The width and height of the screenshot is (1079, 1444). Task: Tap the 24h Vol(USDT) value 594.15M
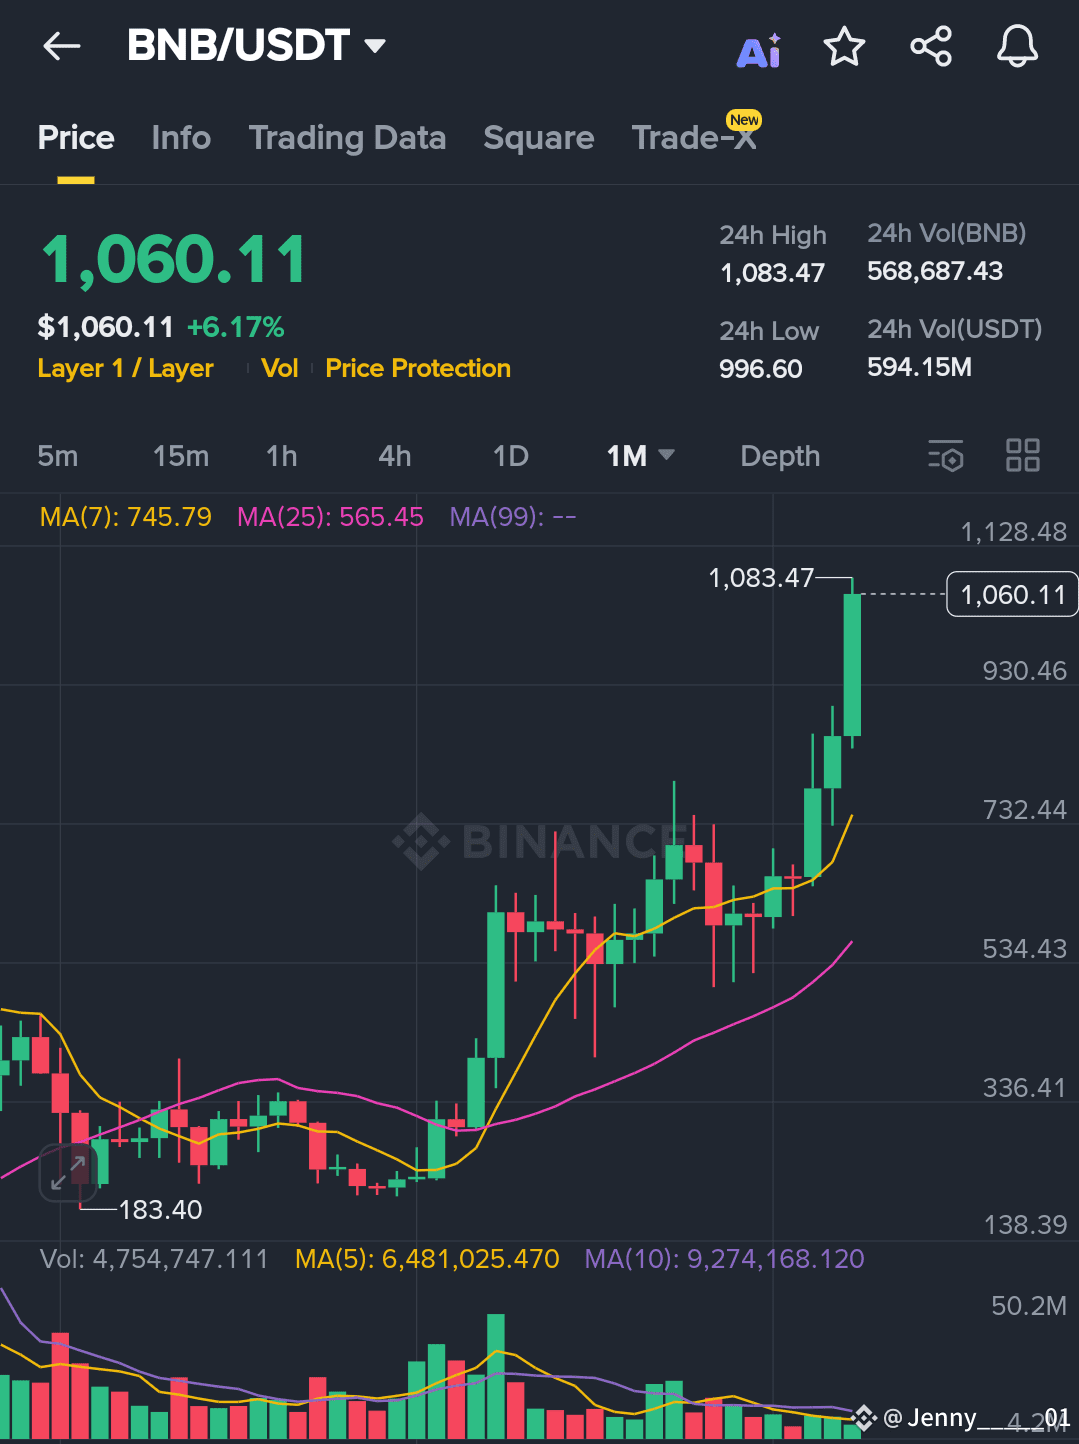tap(920, 367)
